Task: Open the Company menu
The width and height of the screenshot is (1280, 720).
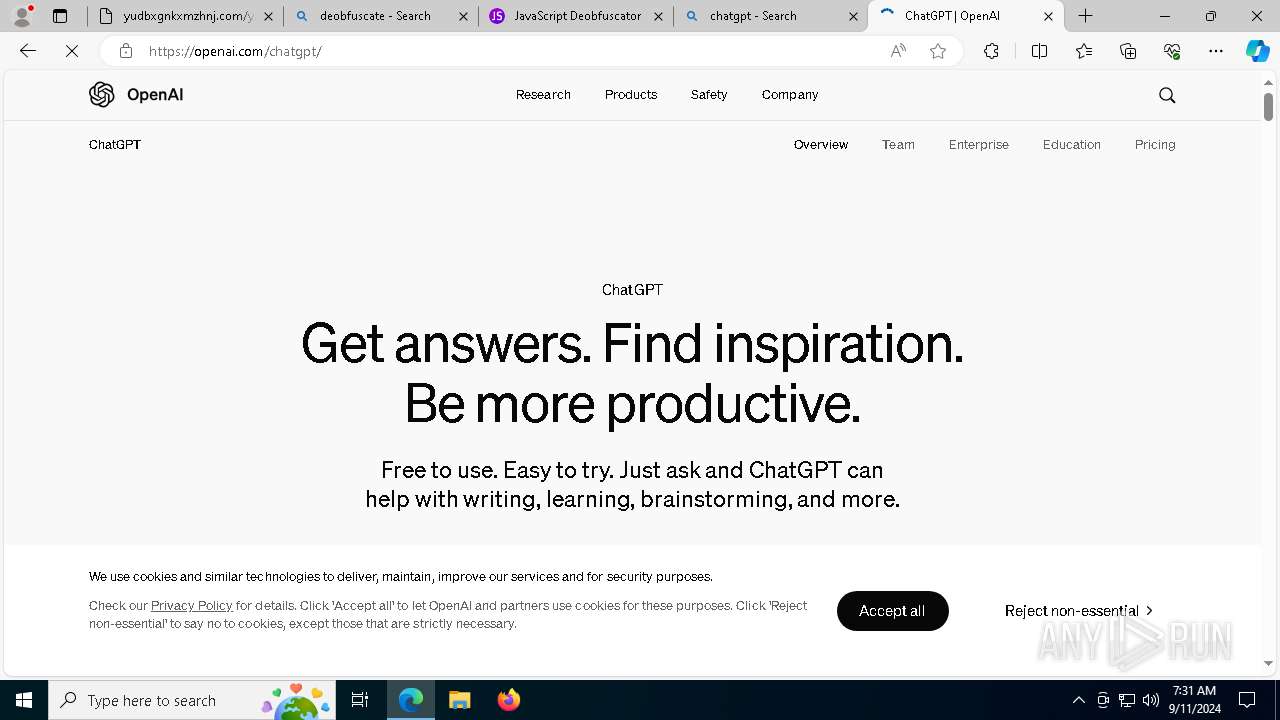Action: (x=790, y=95)
